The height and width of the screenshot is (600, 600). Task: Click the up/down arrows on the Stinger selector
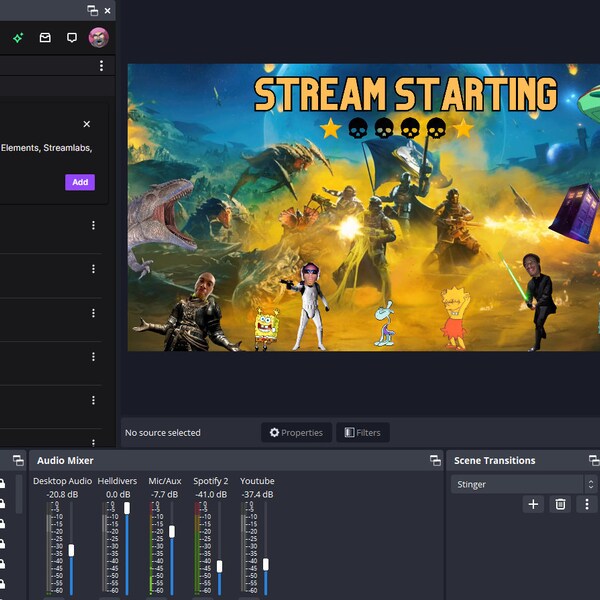pos(591,484)
